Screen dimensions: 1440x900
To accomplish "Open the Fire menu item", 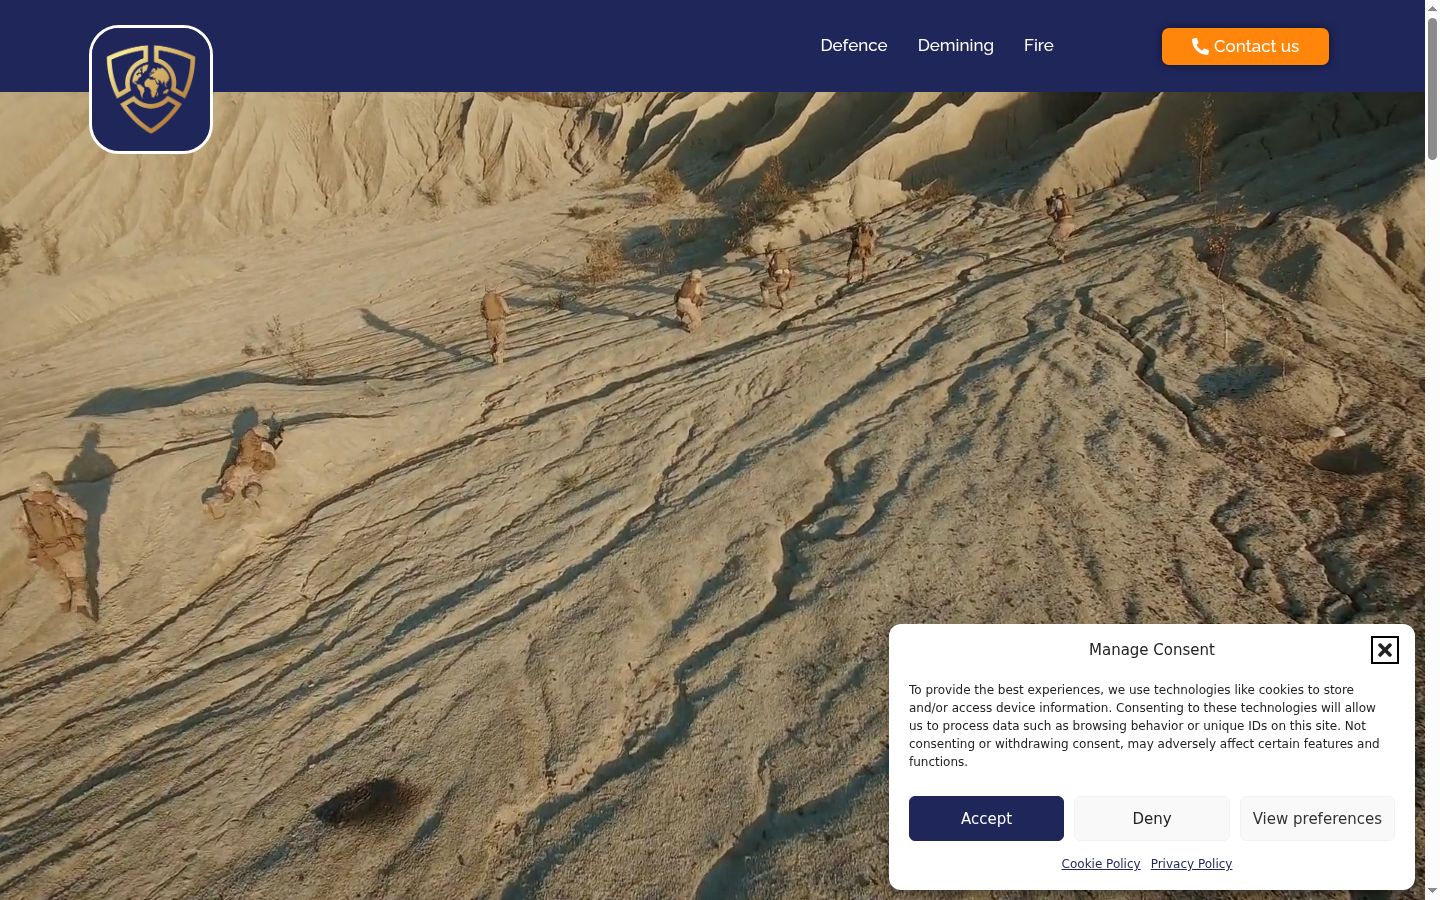I will 1039,45.
